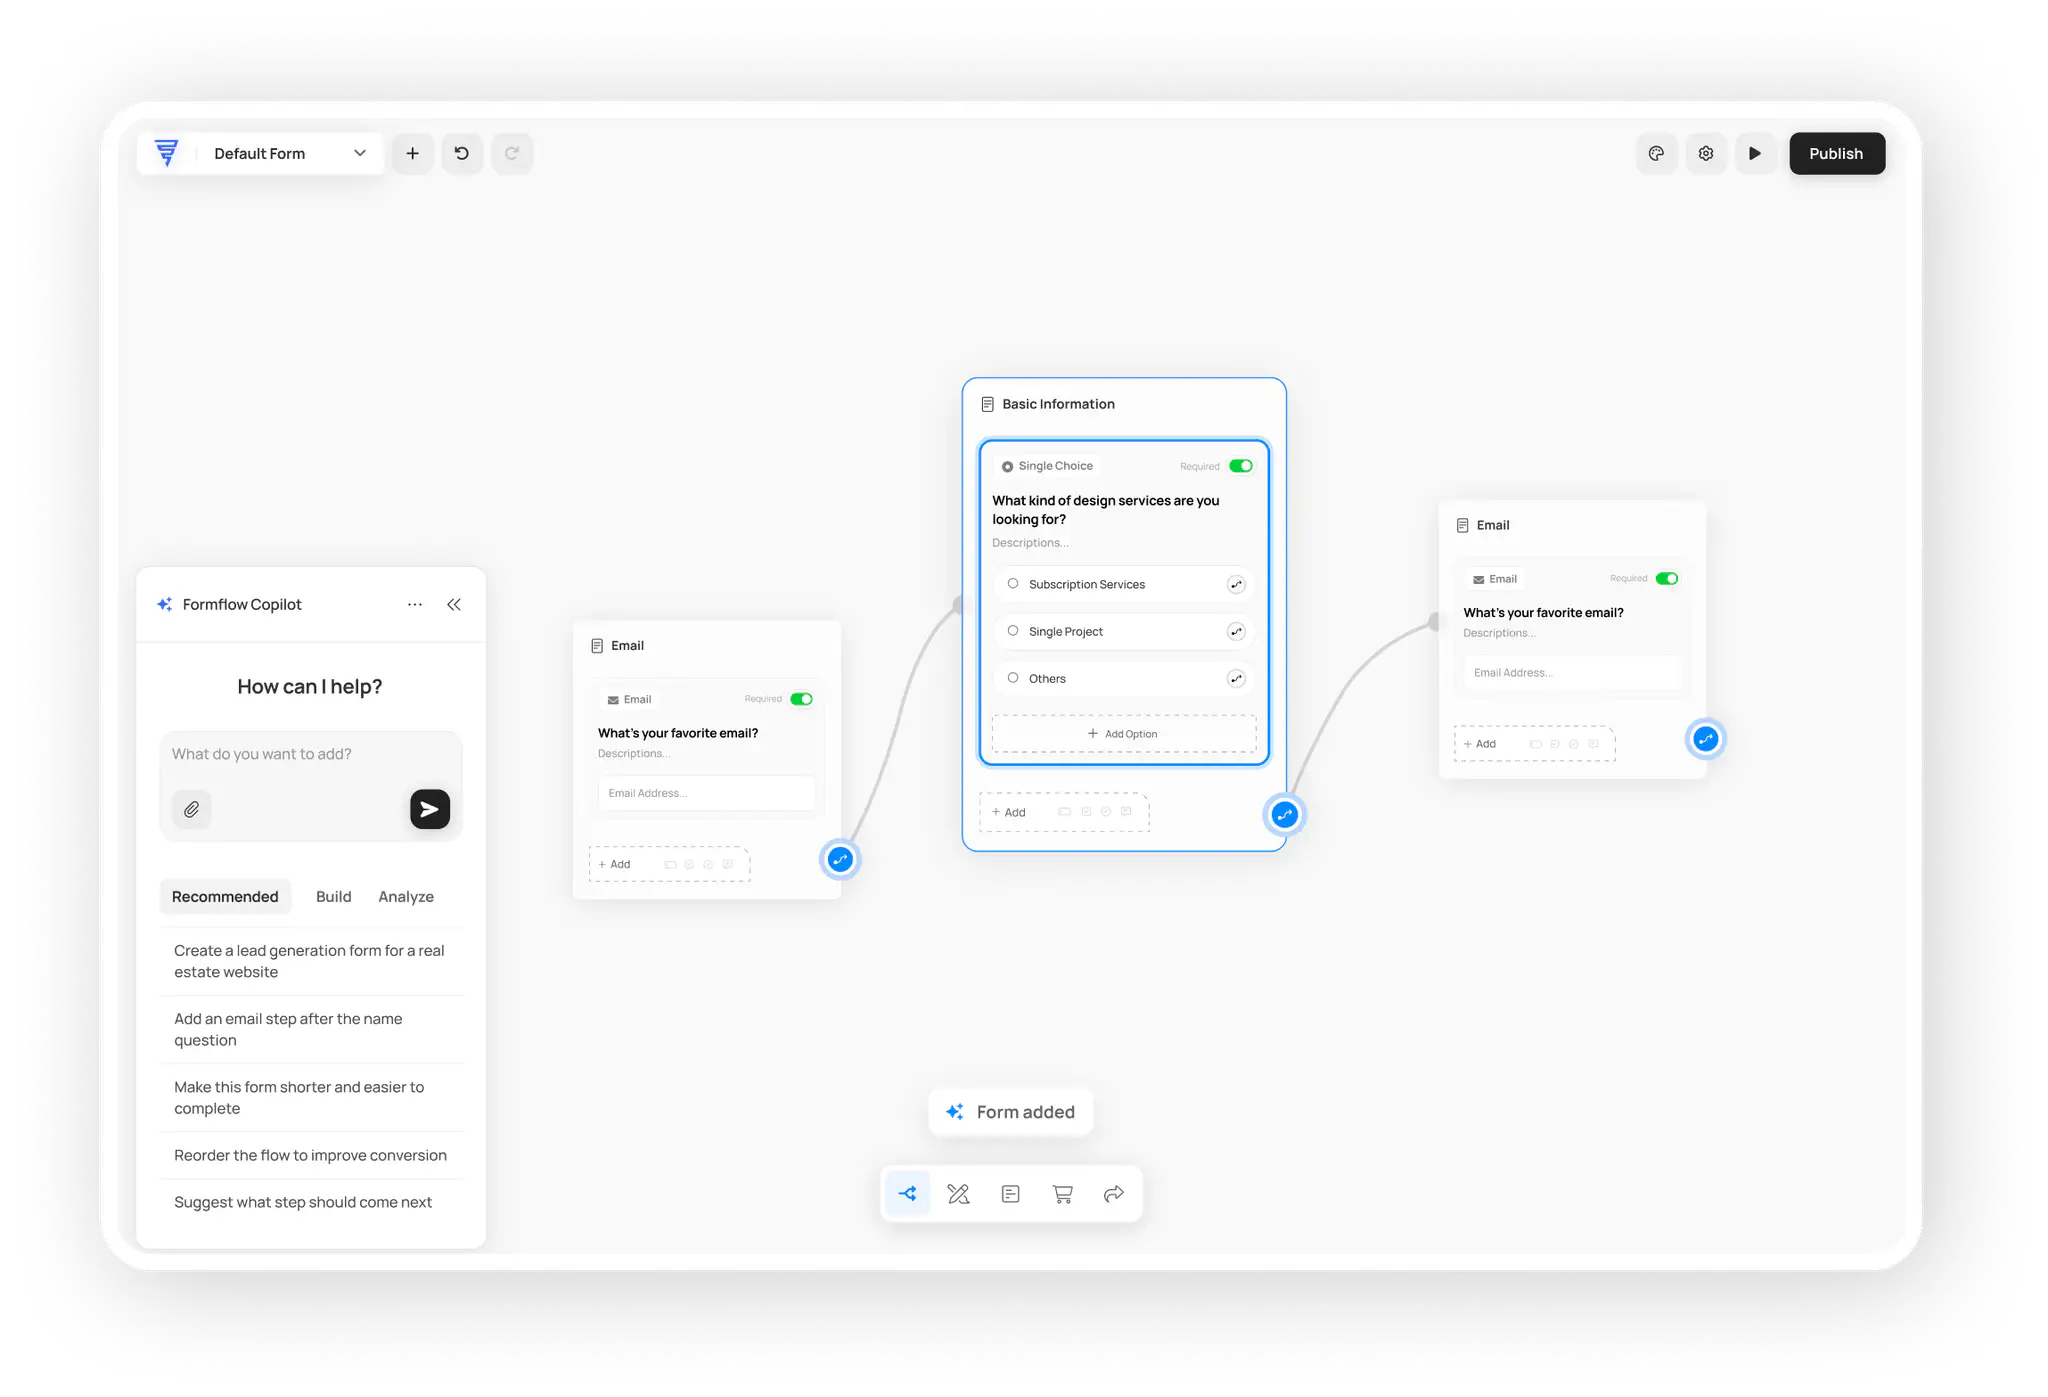The image size is (2048, 1397).
Task: Click the paperclip attachment icon in Copilot
Action: click(x=191, y=809)
